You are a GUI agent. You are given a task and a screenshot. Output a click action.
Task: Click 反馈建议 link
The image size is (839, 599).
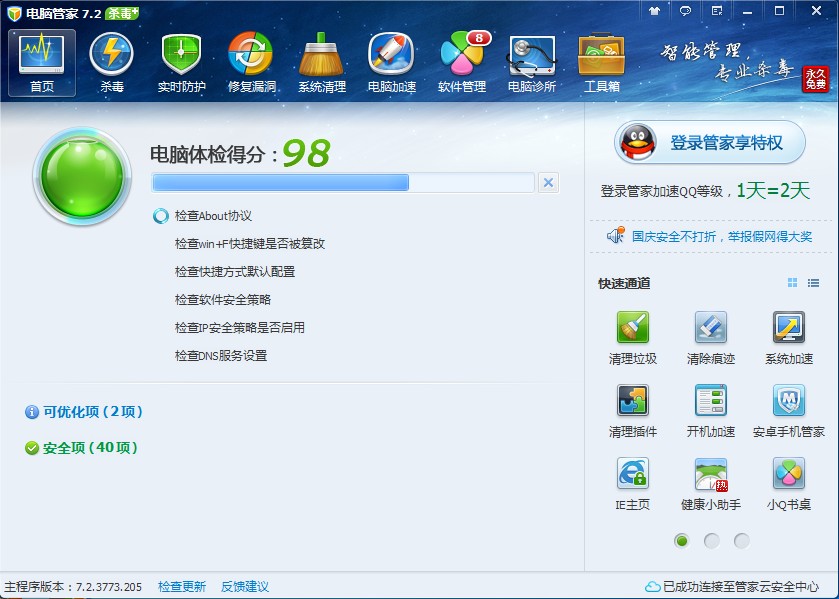pos(245,587)
